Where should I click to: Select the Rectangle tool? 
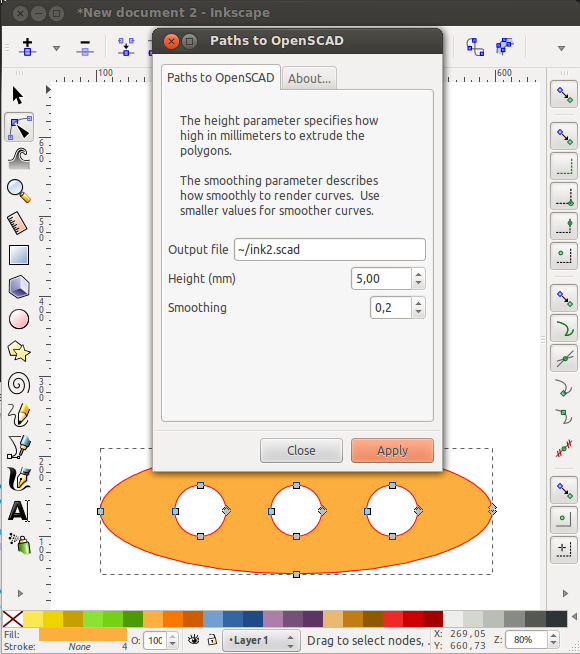(19, 255)
